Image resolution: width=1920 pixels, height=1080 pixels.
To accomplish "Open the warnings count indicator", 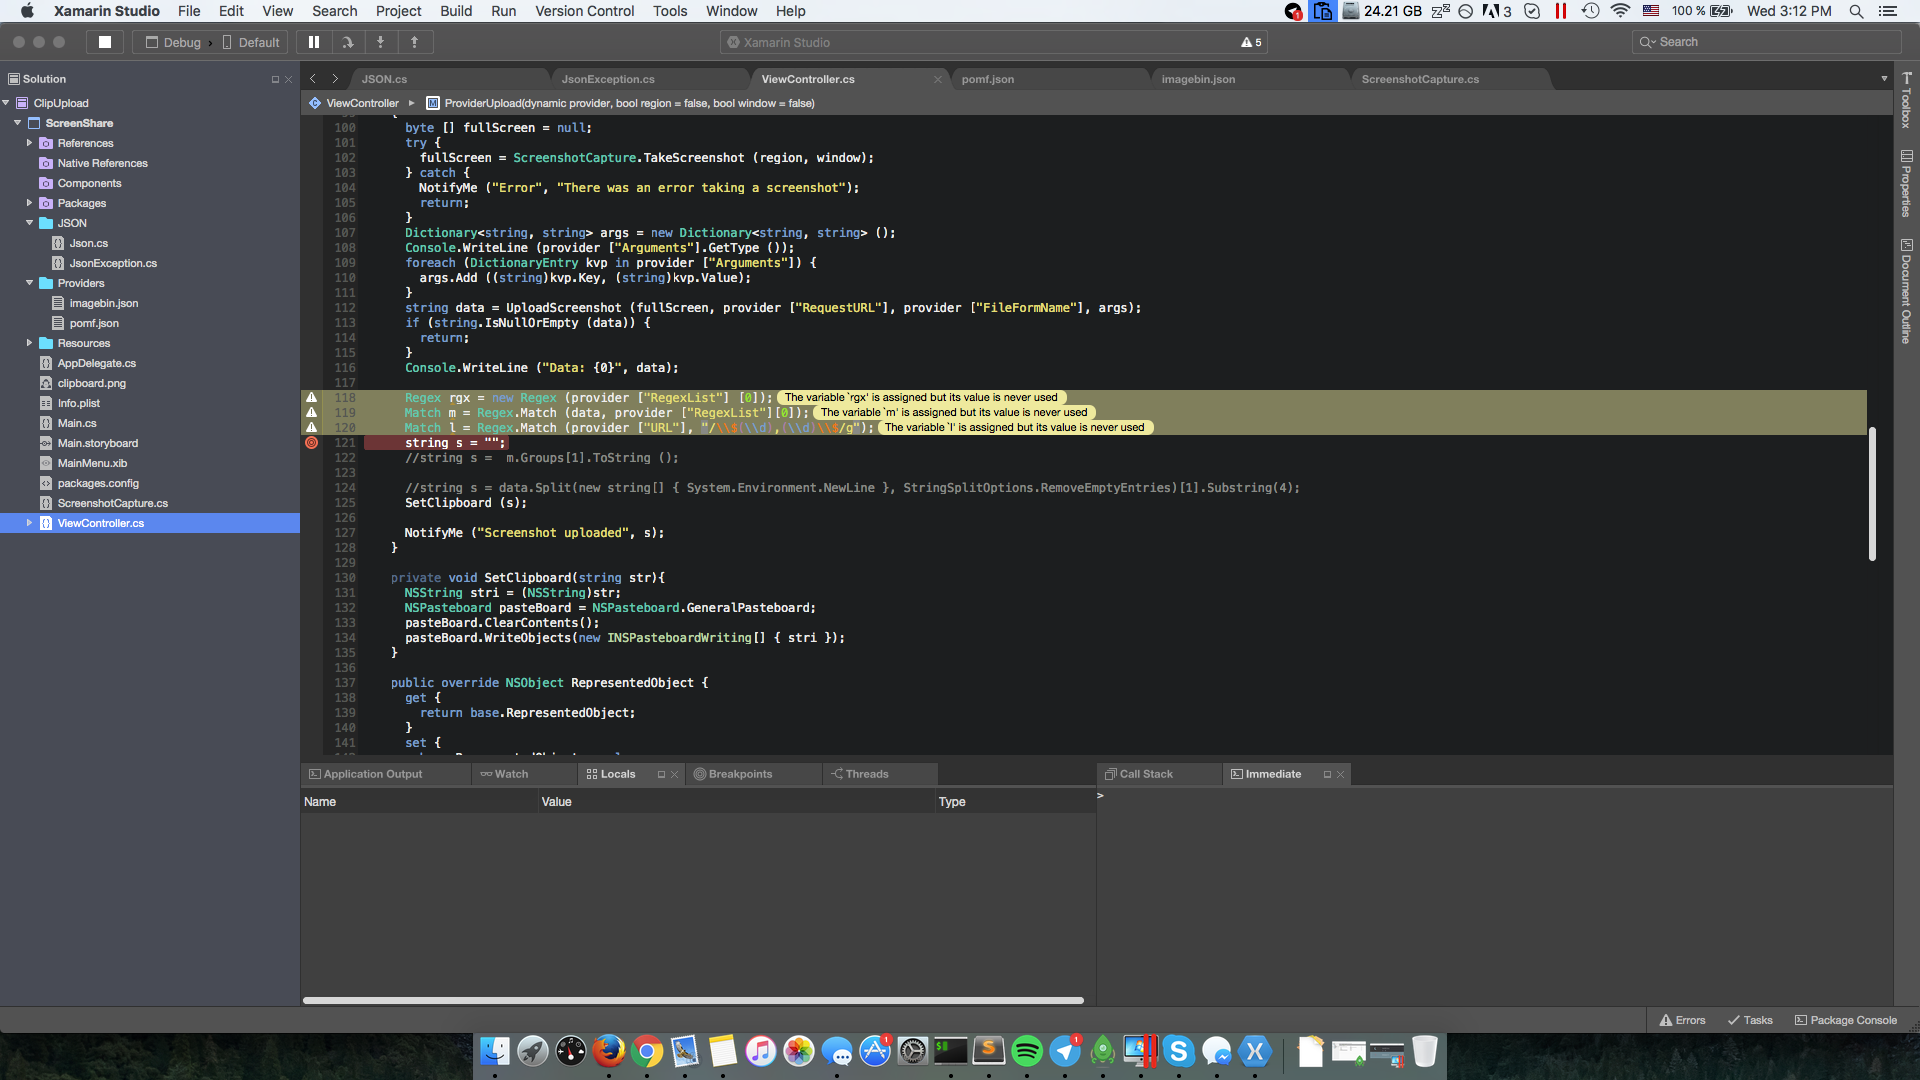I will [1251, 42].
